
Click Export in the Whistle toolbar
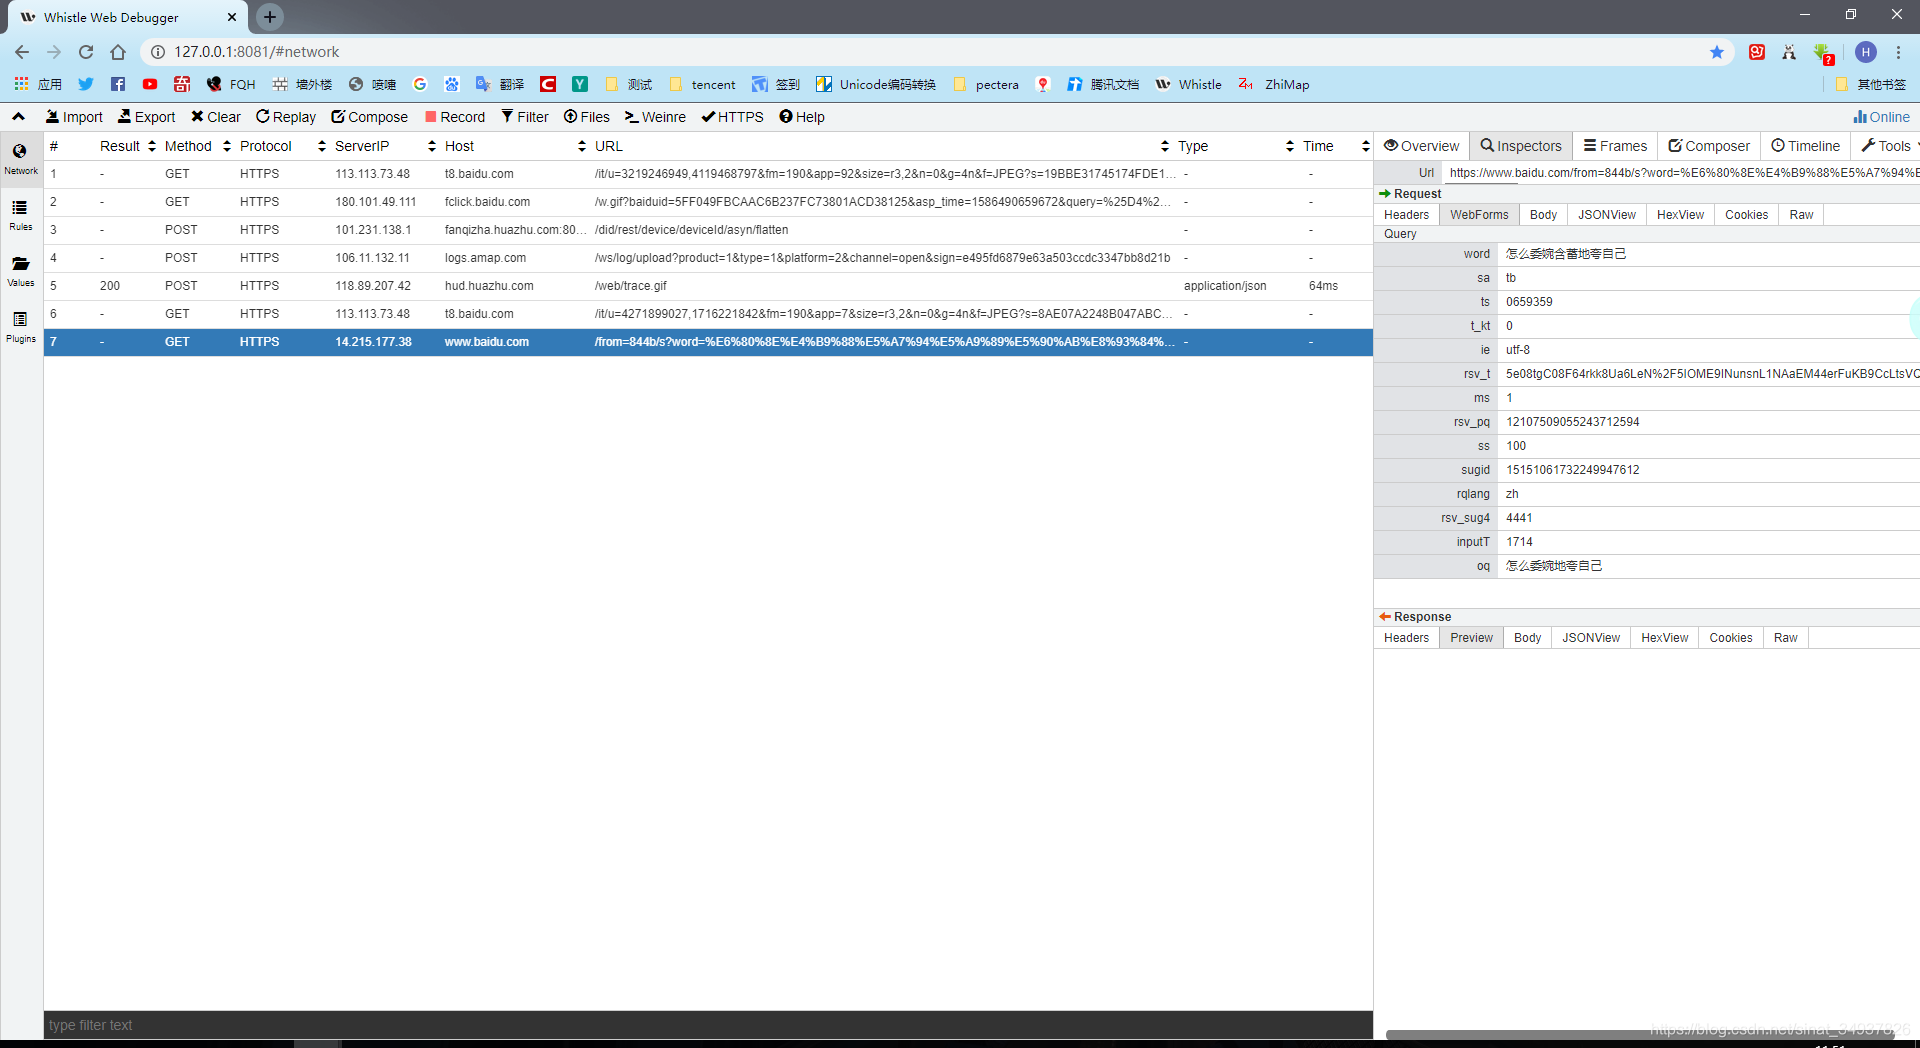point(146,117)
